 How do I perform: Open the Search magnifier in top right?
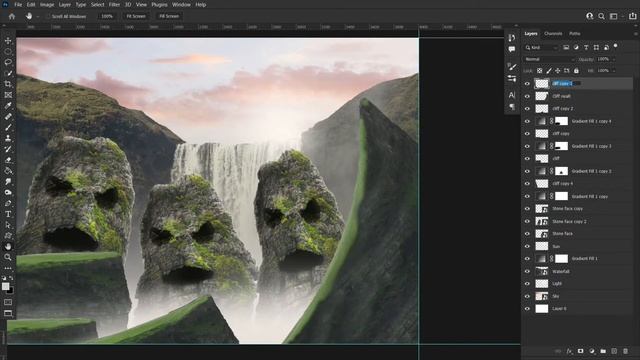click(x=601, y=16)
